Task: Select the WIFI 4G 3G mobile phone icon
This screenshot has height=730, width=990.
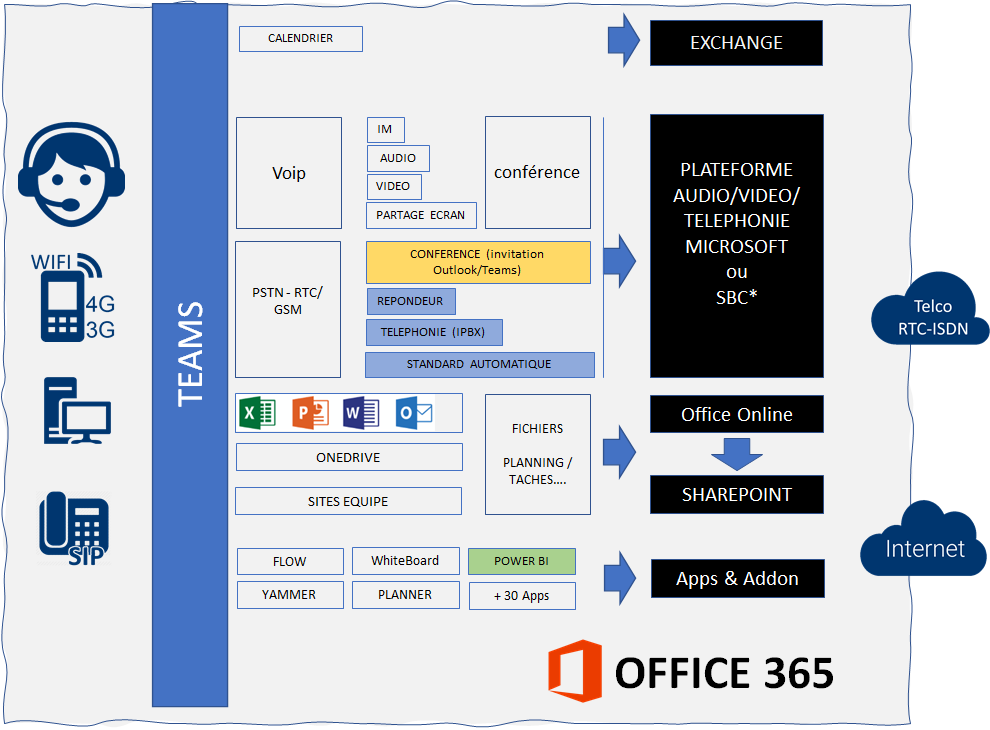Action: 71,298
